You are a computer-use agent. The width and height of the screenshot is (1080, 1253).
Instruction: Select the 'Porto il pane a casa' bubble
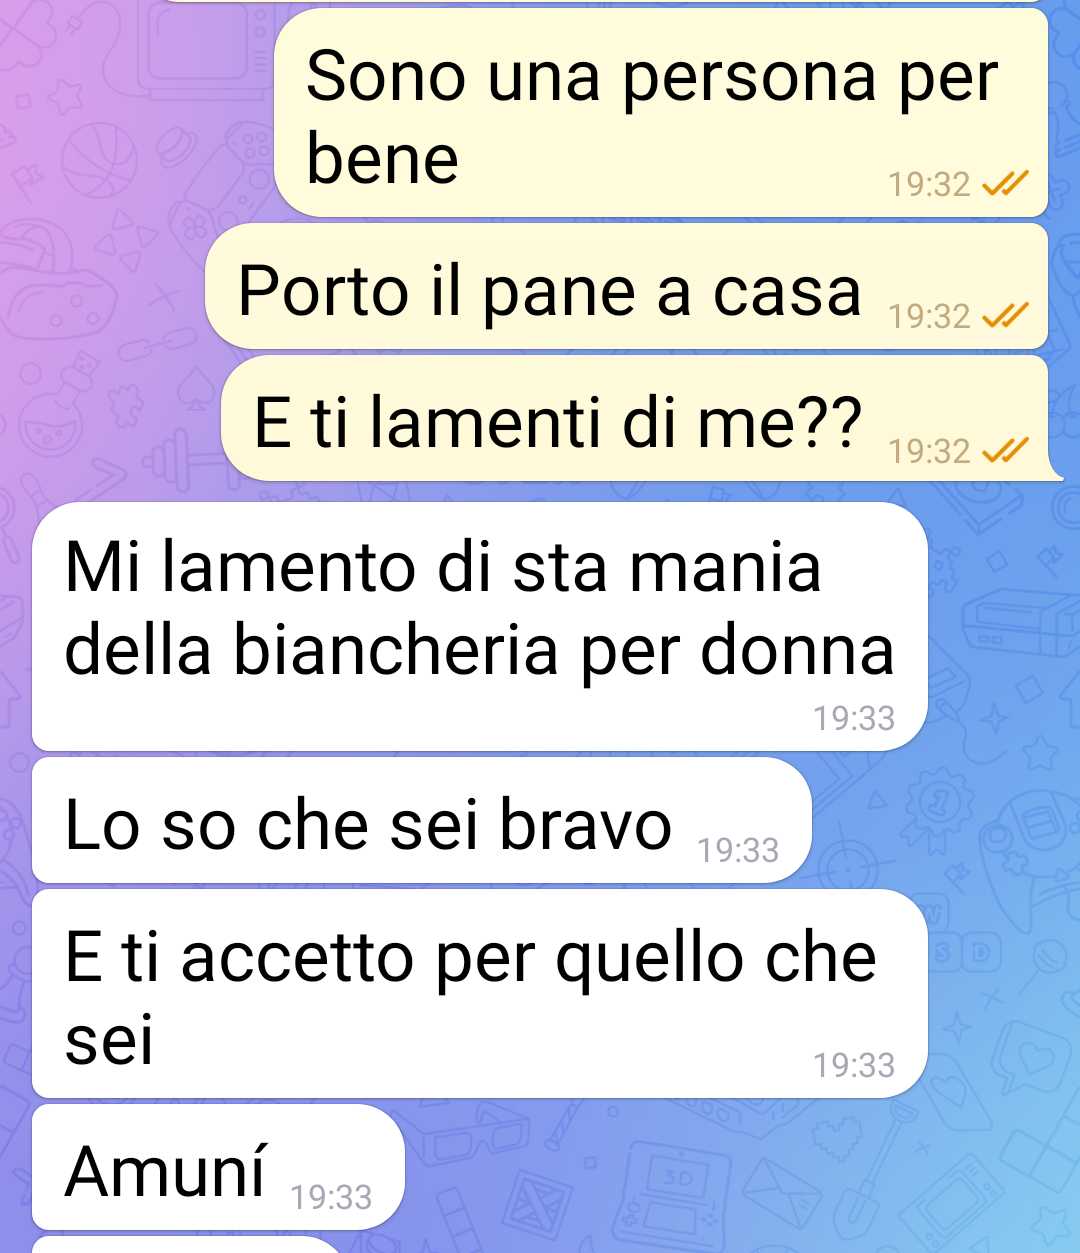(626, 287)
